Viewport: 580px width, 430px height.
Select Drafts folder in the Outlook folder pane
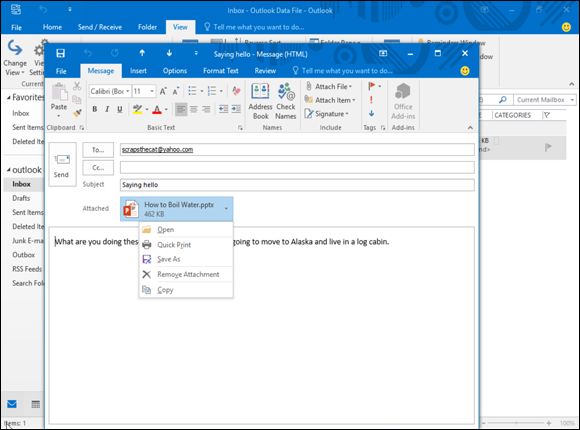[21, 198]
